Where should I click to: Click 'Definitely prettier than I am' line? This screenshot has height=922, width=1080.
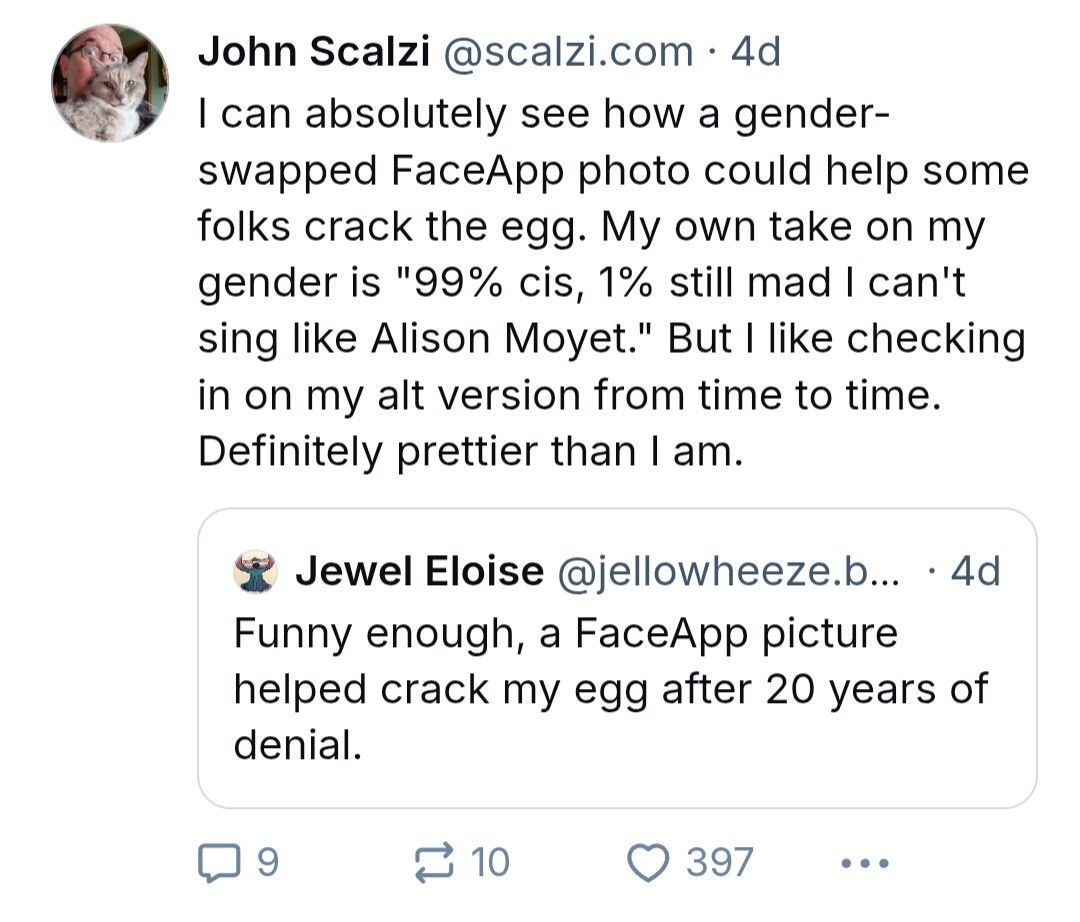click(x=471, y=452)
